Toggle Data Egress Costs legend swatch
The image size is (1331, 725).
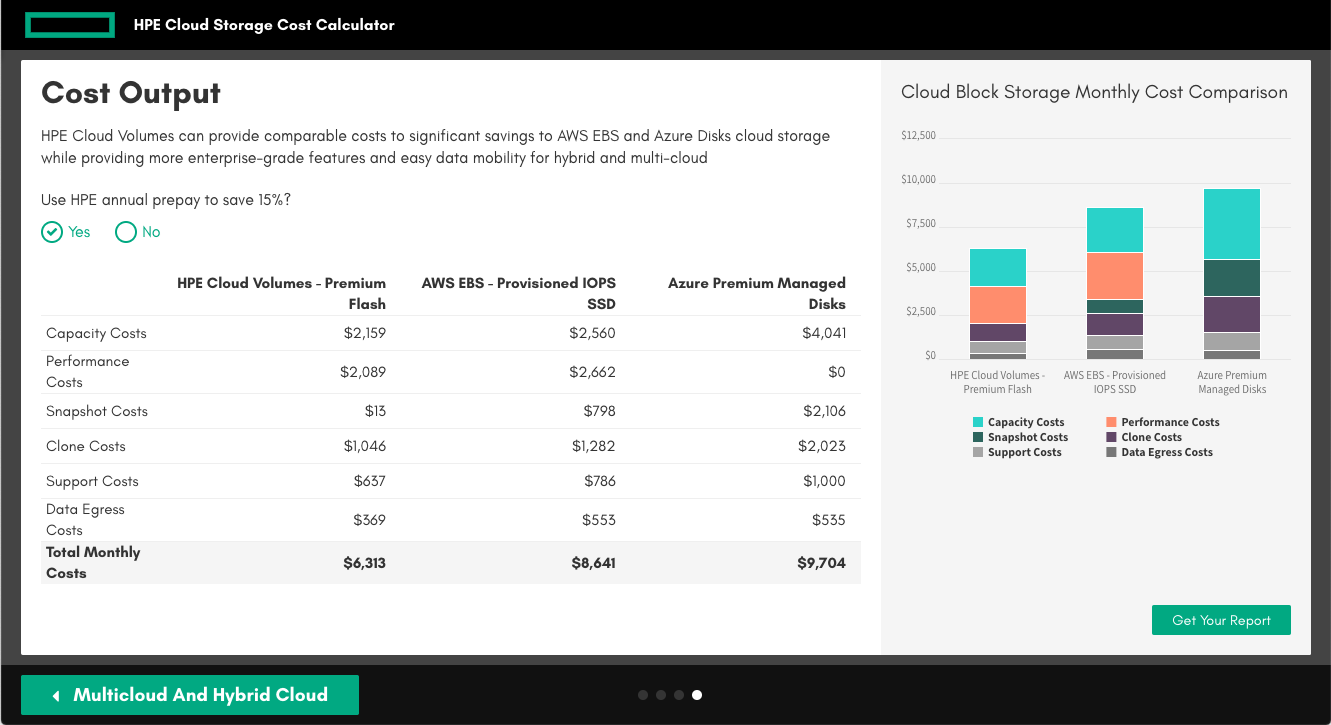1111,453
